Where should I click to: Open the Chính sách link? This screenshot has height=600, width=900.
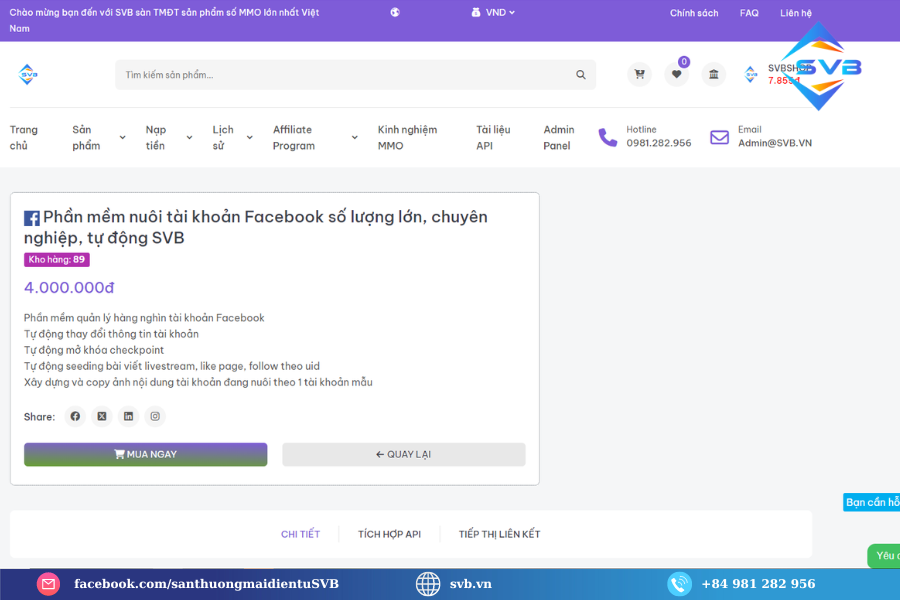point(694,13)
